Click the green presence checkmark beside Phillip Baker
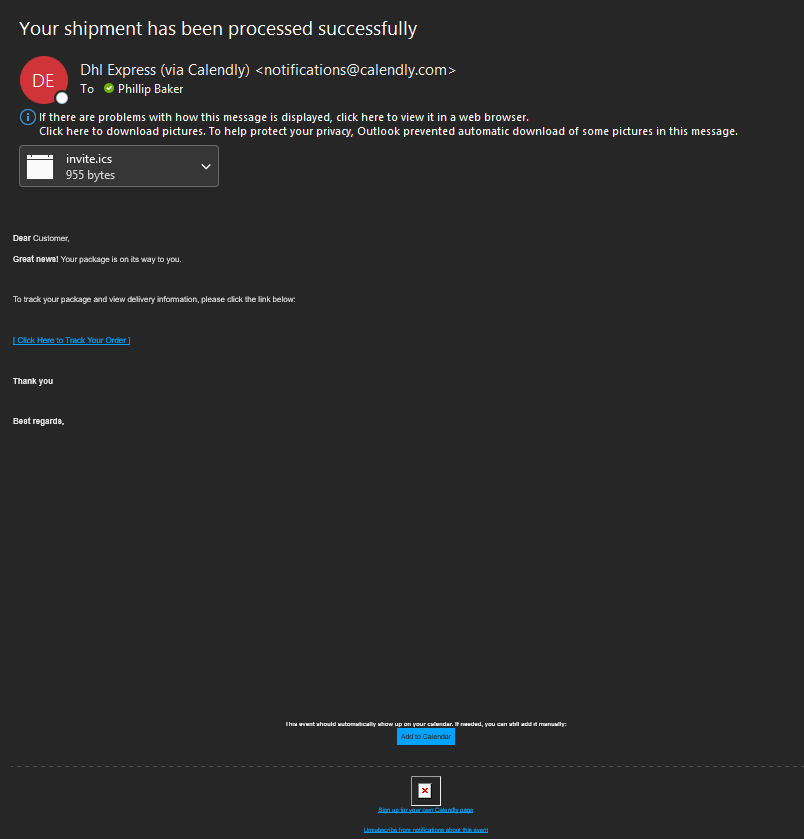The width and height of the screenshot is (804, 839). coord(109,88)
